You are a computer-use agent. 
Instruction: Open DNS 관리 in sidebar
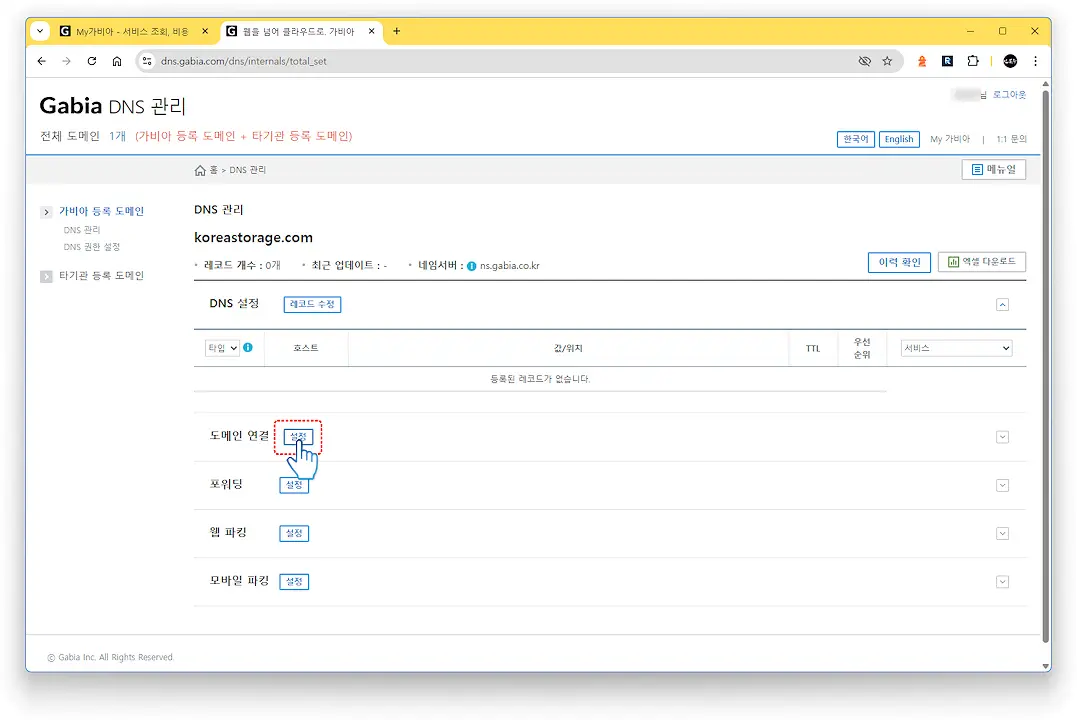82,230
